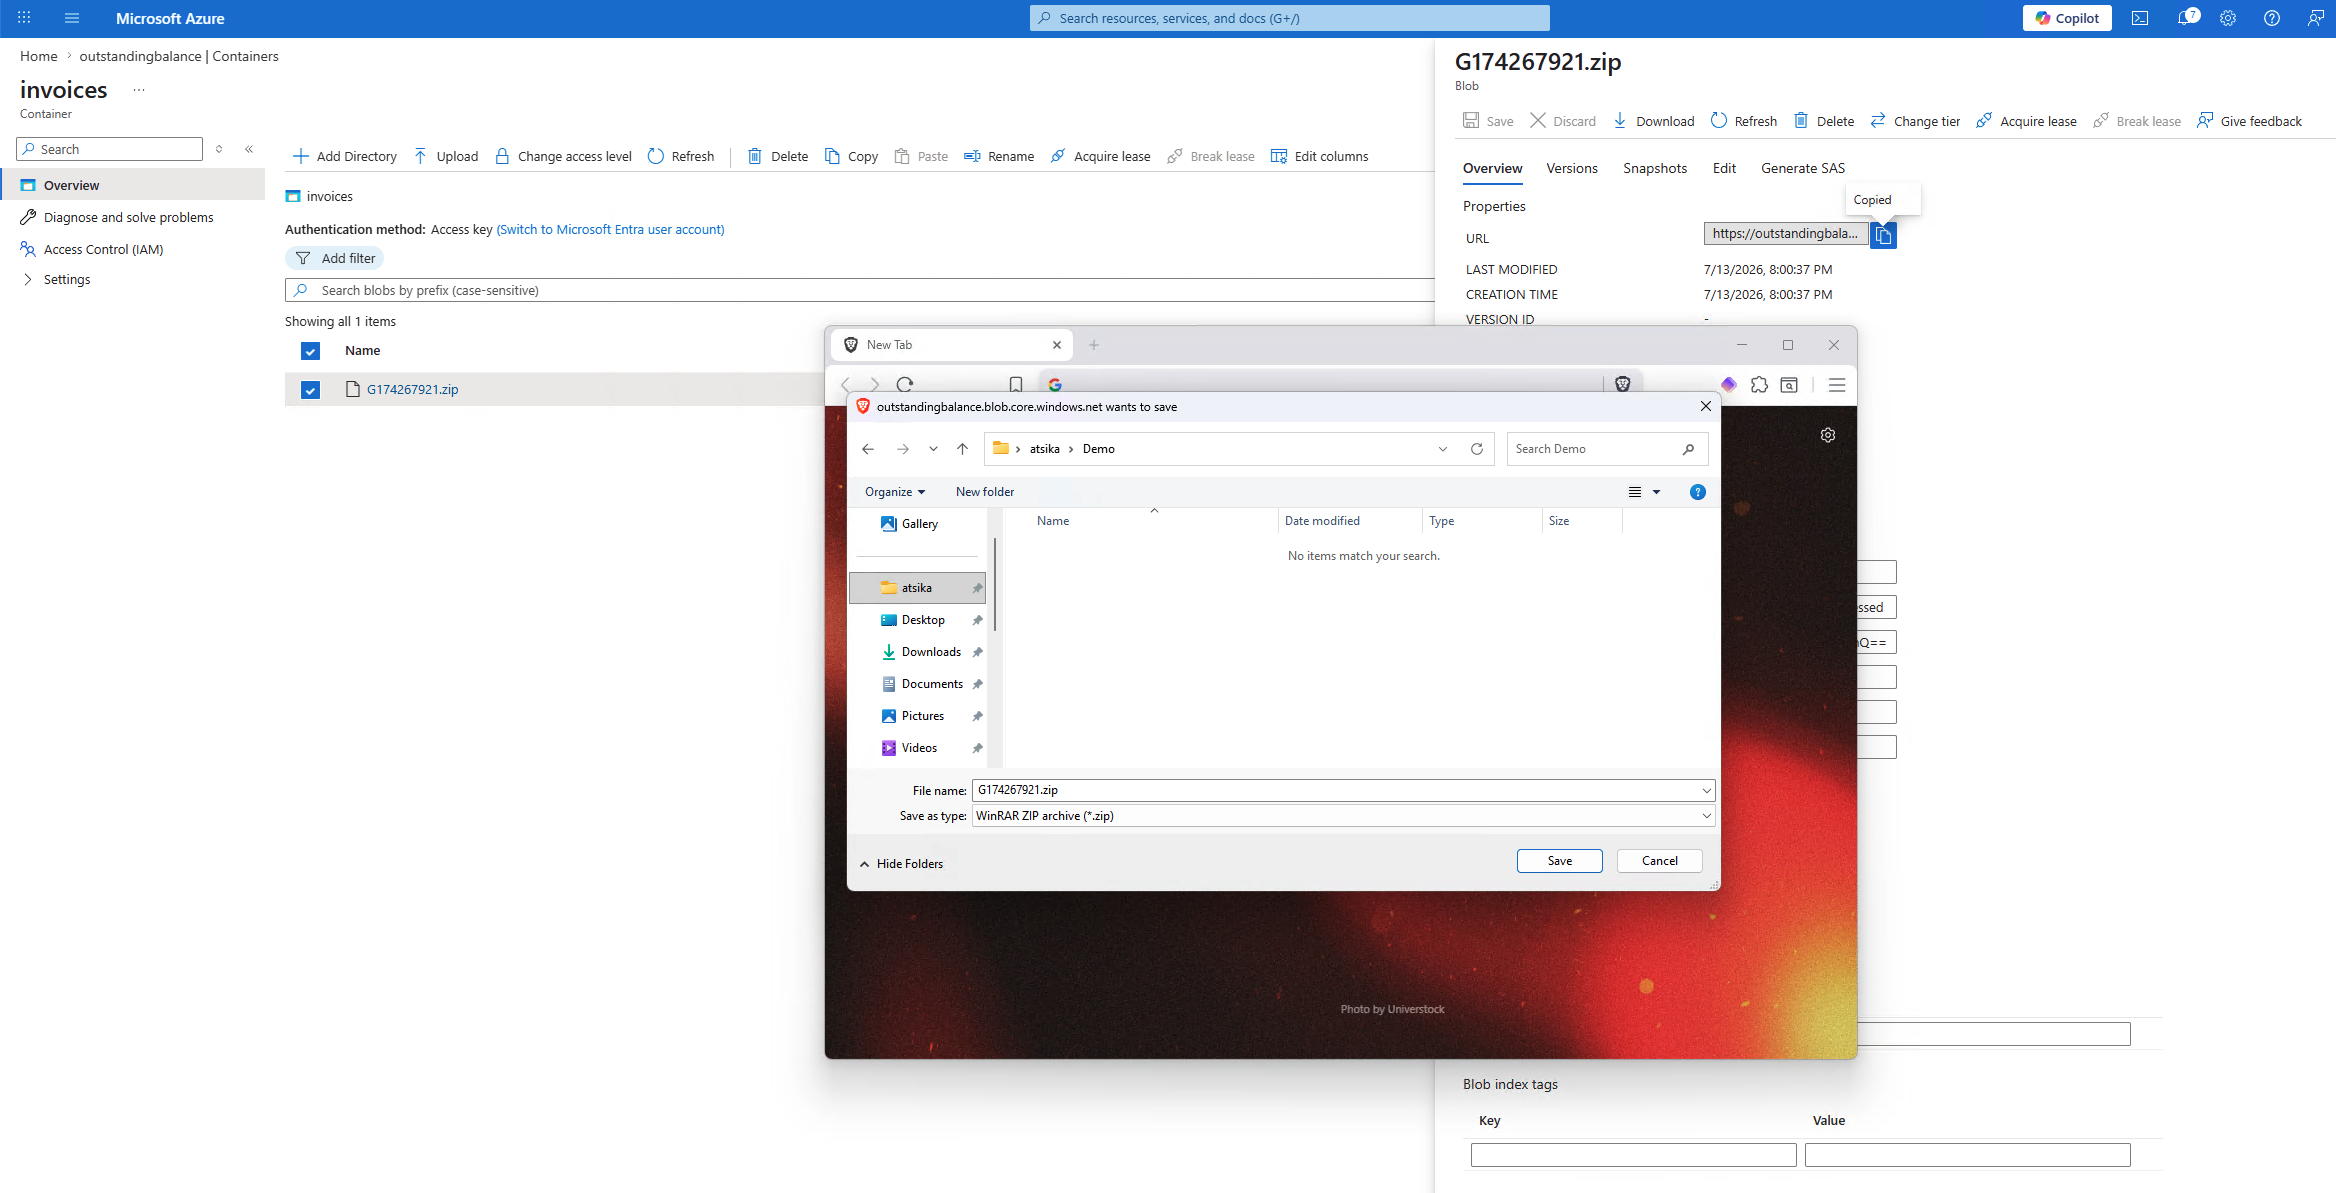Click Upload in the container toolbar
2336x1193 pixels.
pyautogui.click(x=446, y=156)
